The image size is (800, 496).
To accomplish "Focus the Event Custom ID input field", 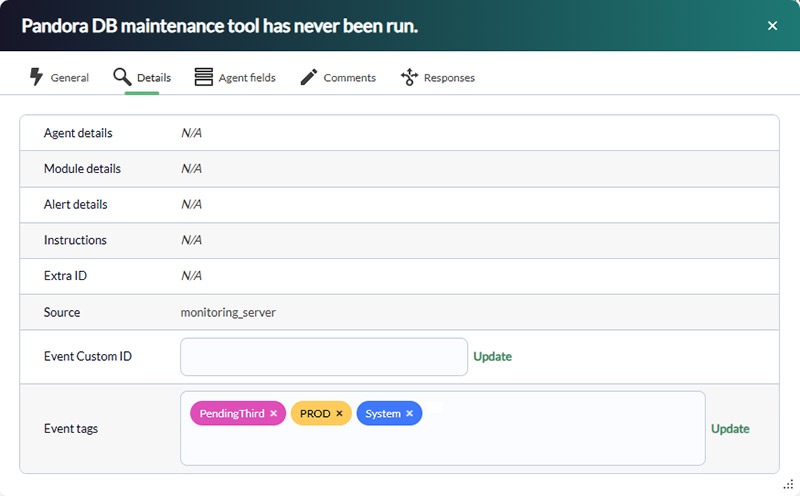I will click(x=324, y=357).
